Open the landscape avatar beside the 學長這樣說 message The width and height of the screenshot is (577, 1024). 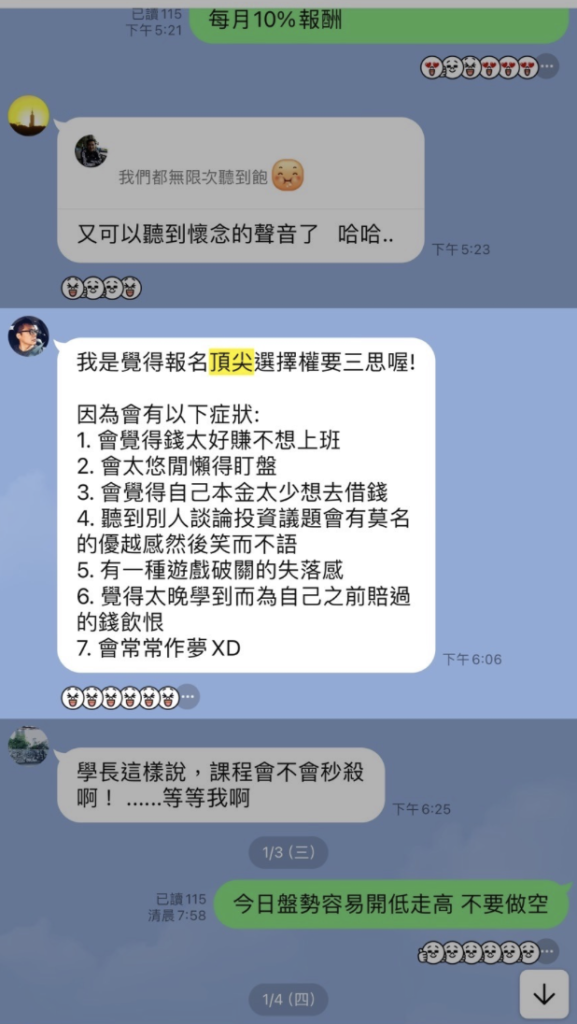click(28, 746)
